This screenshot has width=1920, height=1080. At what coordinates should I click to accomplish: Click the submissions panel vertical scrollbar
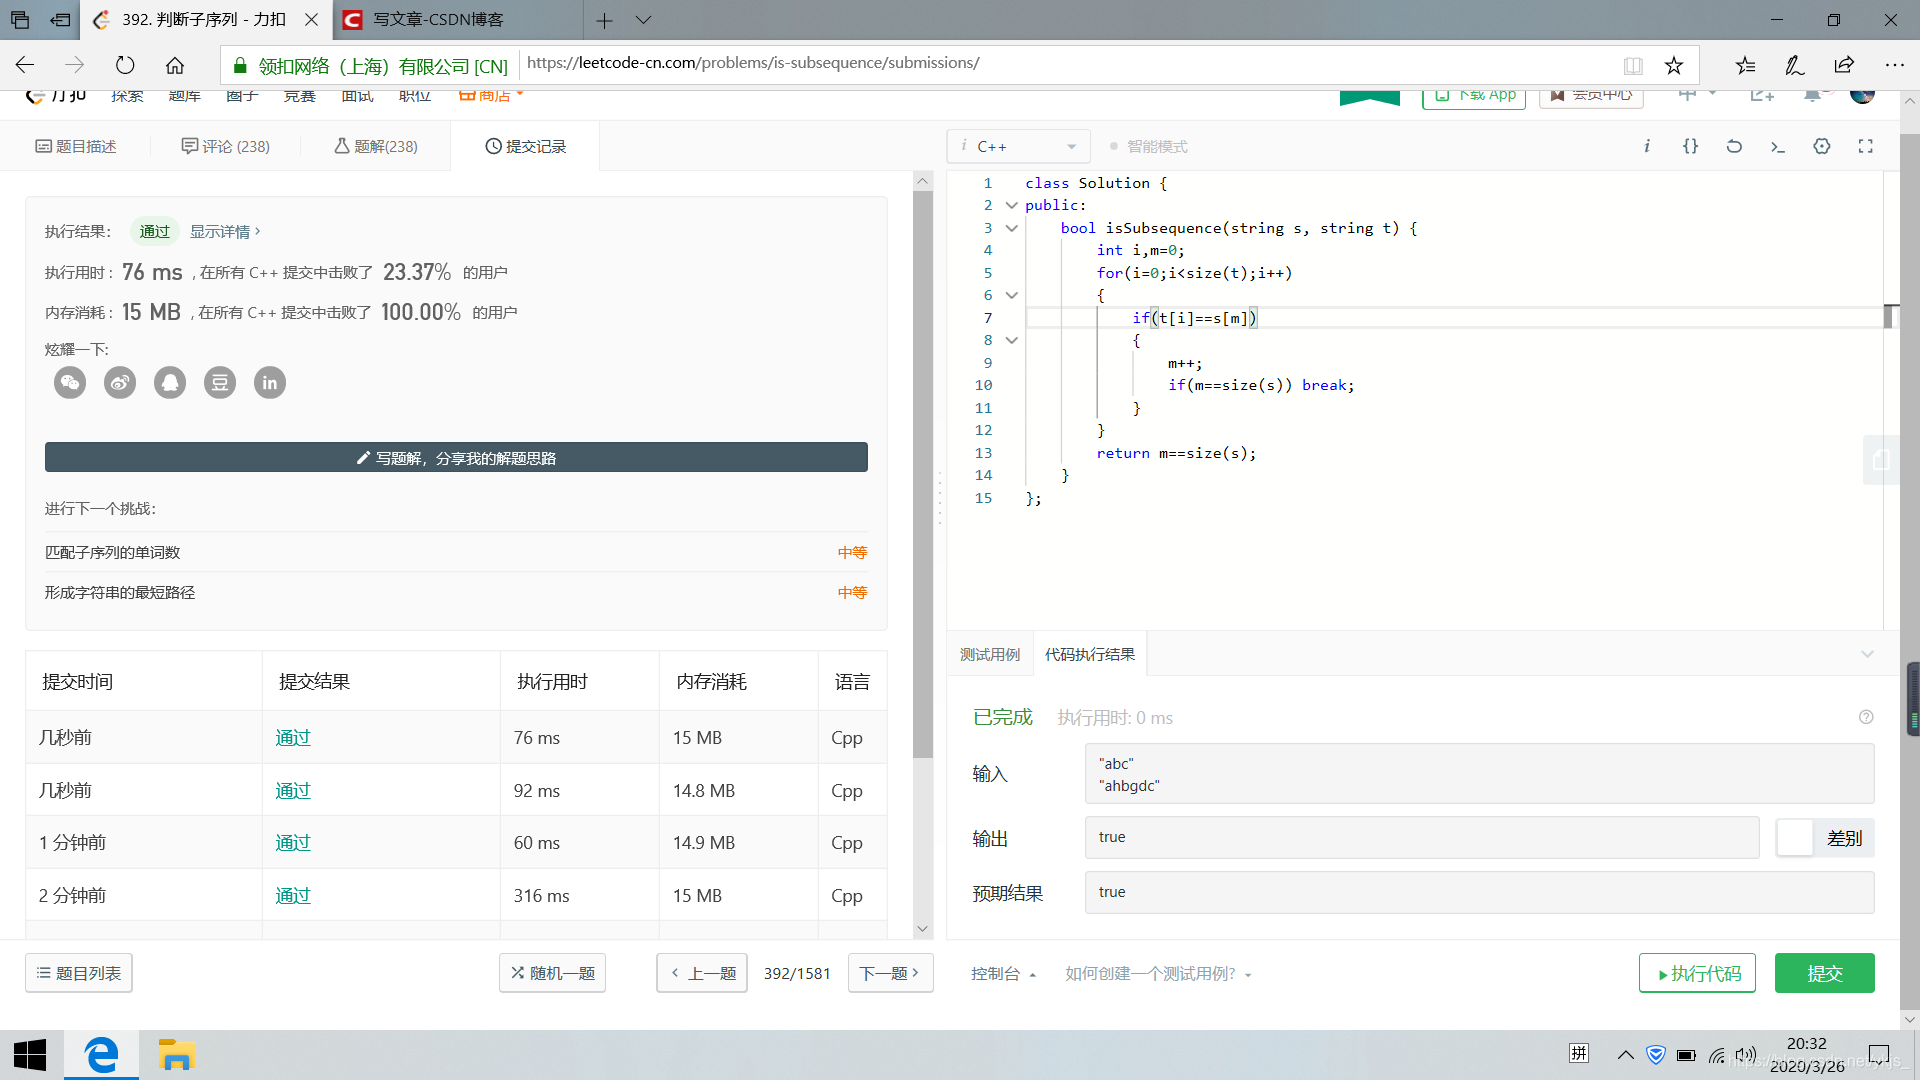pyautogui.click(x=922, y=470)
